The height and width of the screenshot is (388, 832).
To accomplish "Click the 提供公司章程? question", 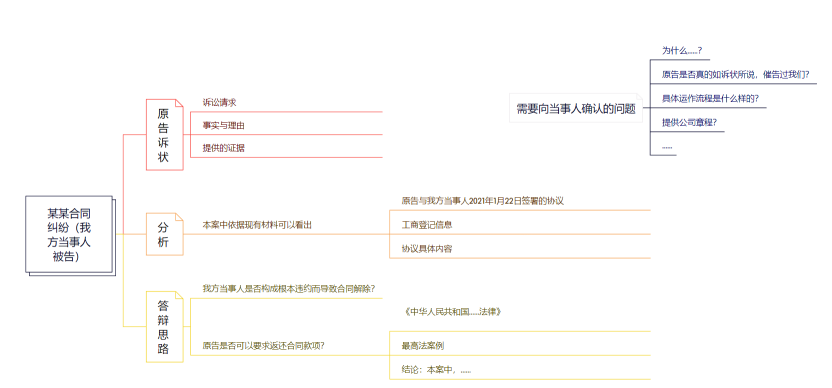I will 689,122.
